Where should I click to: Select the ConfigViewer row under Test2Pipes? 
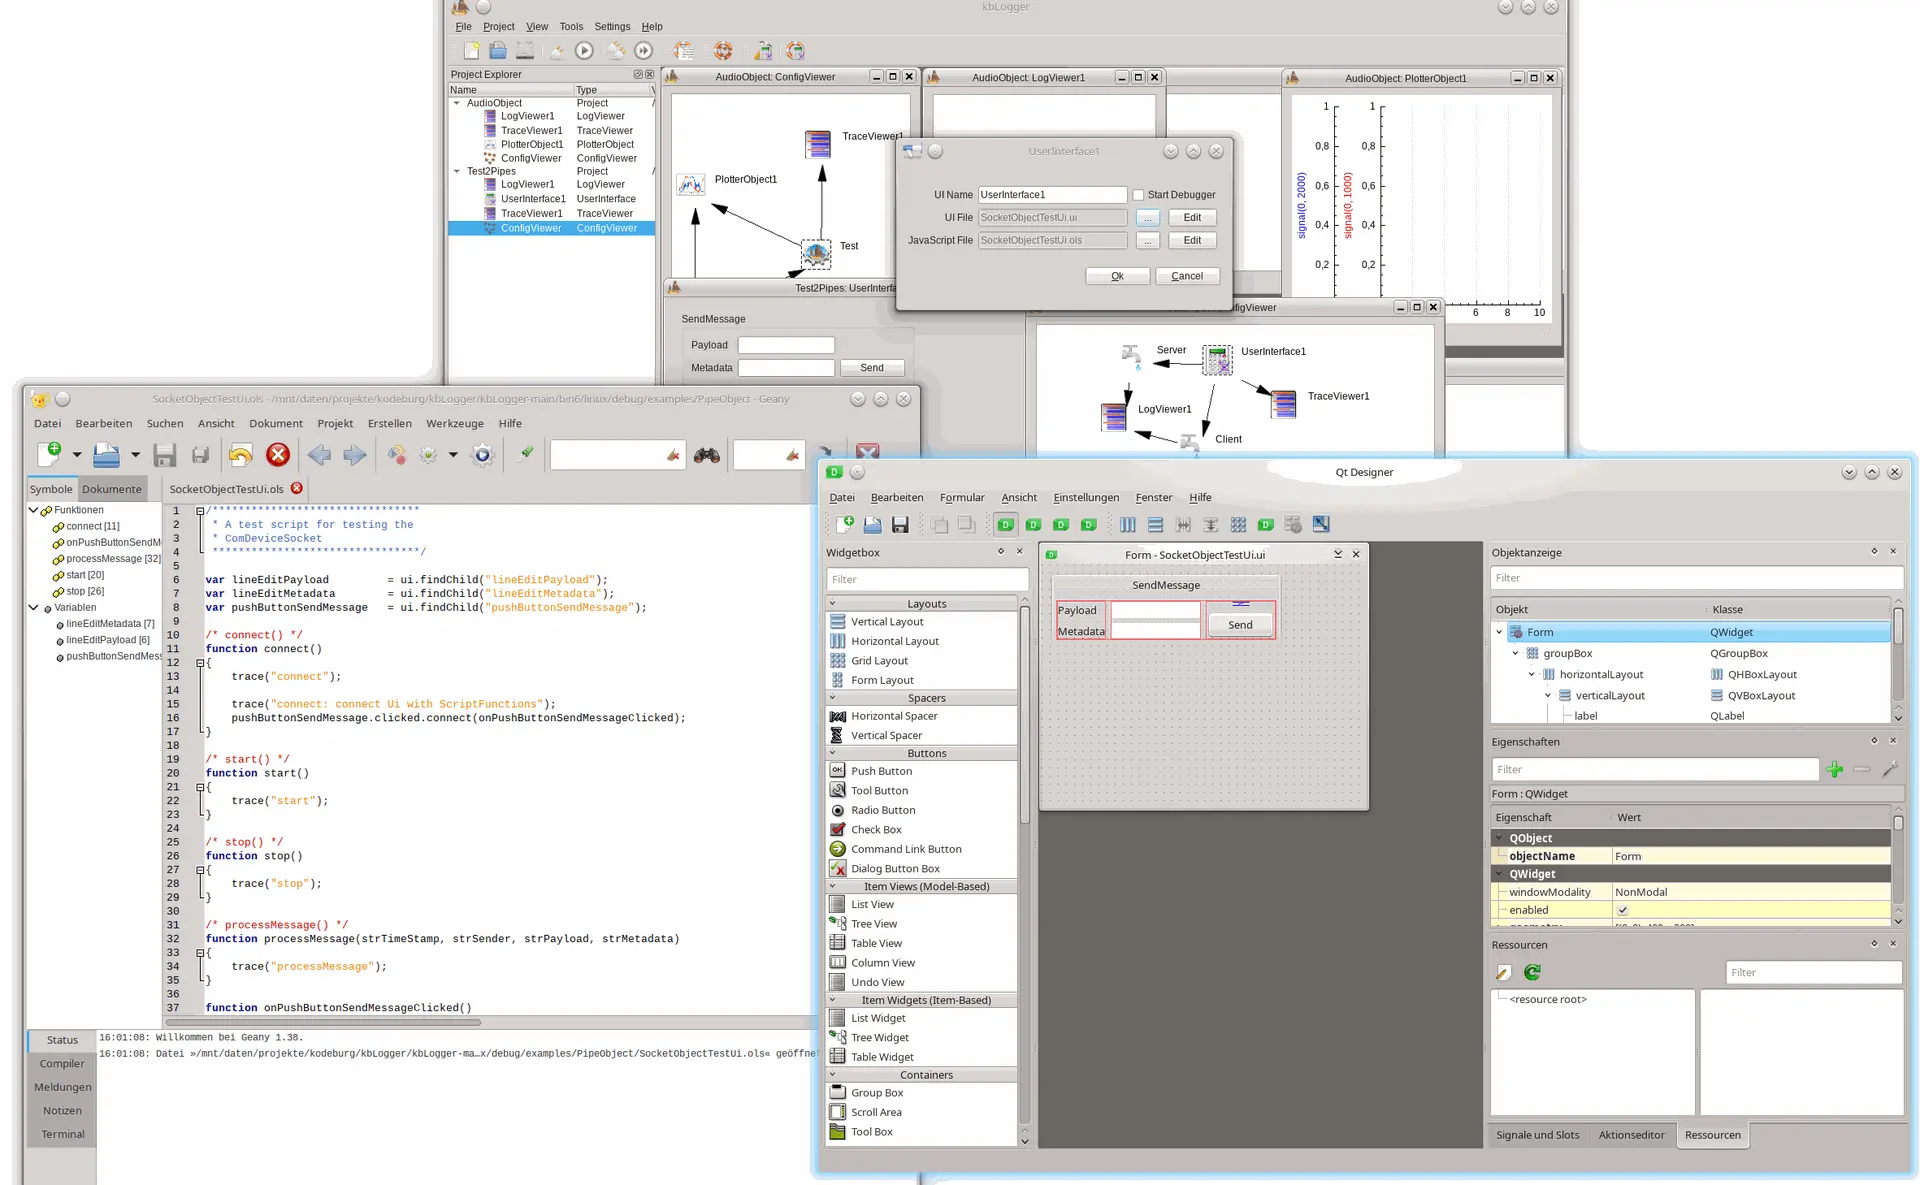(x=551, y=228)
